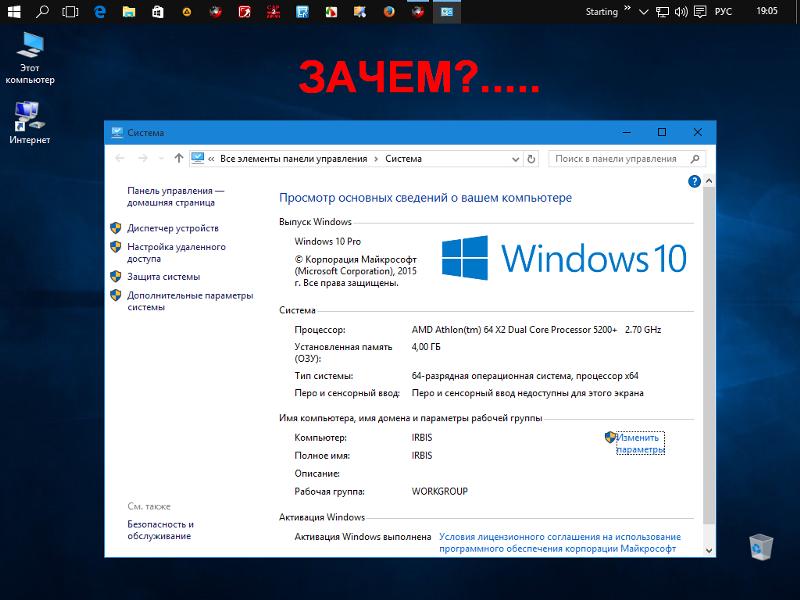Select the WORKGROUP value
The image size is (800, 600).
click(439, 491)
